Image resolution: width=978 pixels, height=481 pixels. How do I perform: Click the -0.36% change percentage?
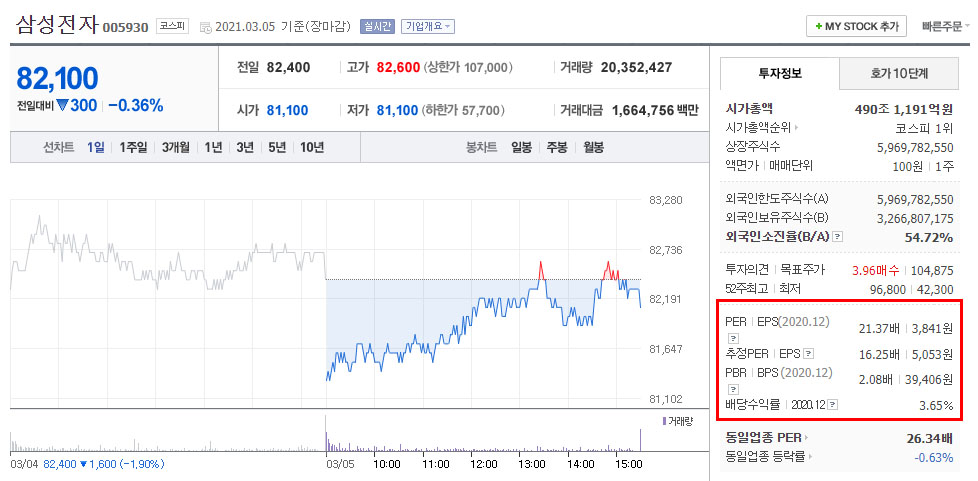(135, 105)
